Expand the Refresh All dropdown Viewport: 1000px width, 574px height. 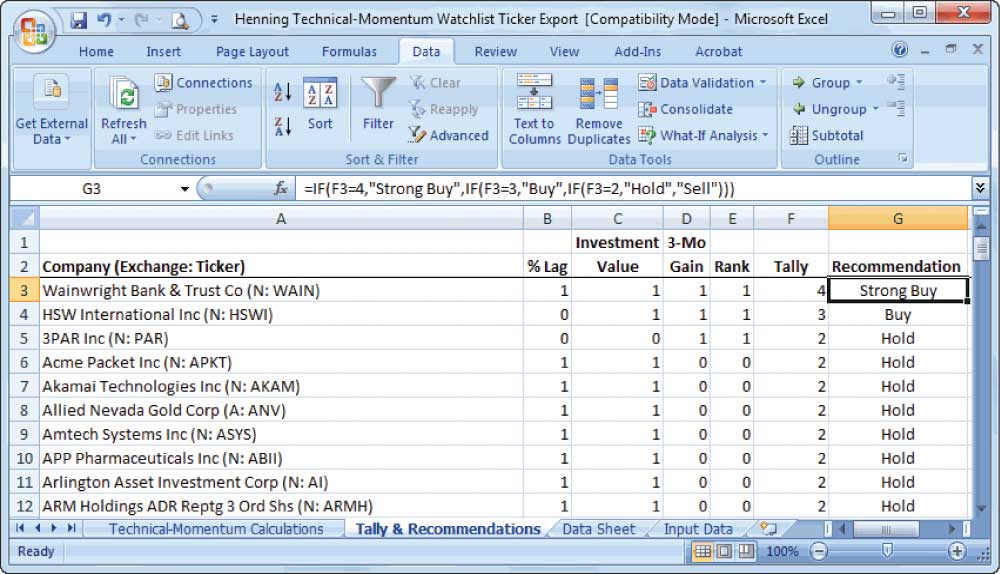[x=125, y=139]
